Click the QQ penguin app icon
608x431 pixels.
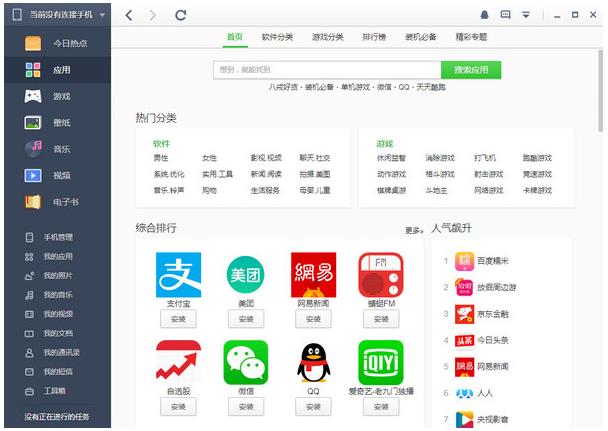[x=313, y=362]
